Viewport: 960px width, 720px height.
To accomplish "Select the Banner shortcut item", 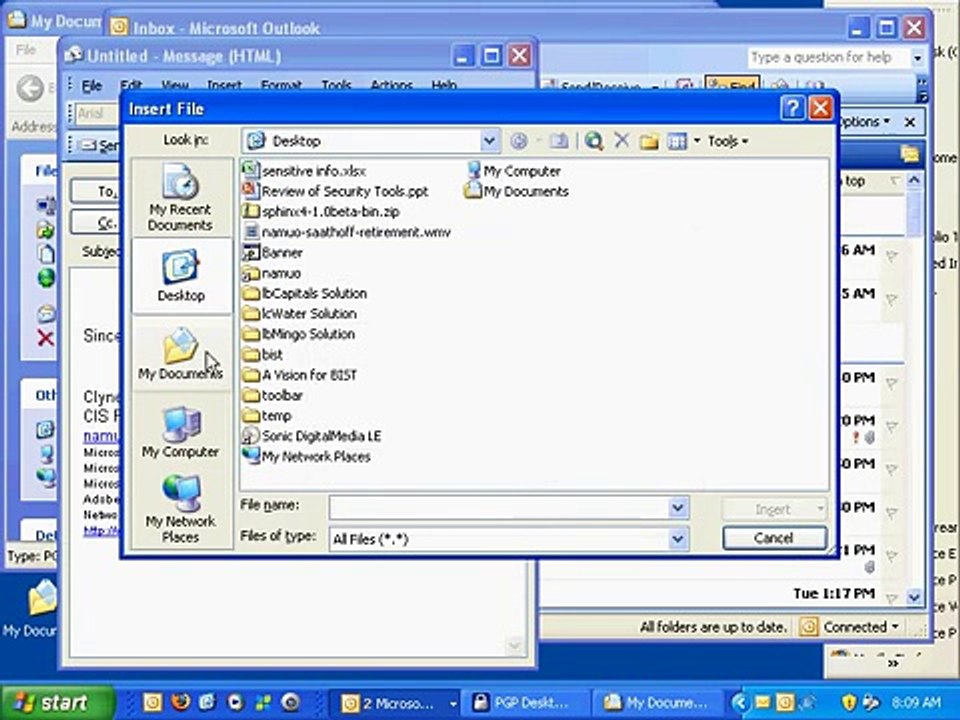I will point(272,252).
